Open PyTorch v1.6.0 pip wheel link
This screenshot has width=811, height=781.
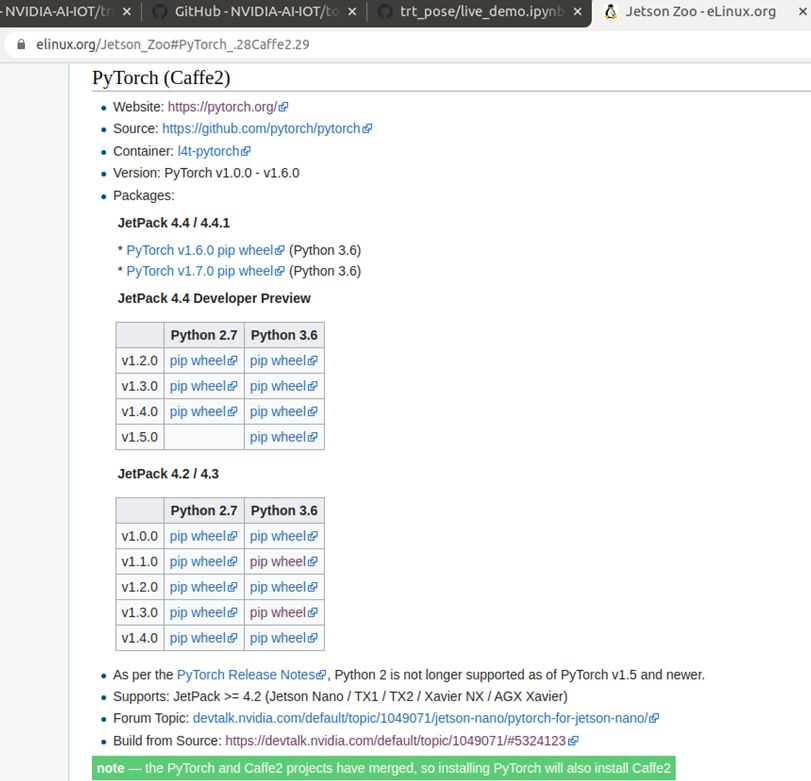click(200, 250)
